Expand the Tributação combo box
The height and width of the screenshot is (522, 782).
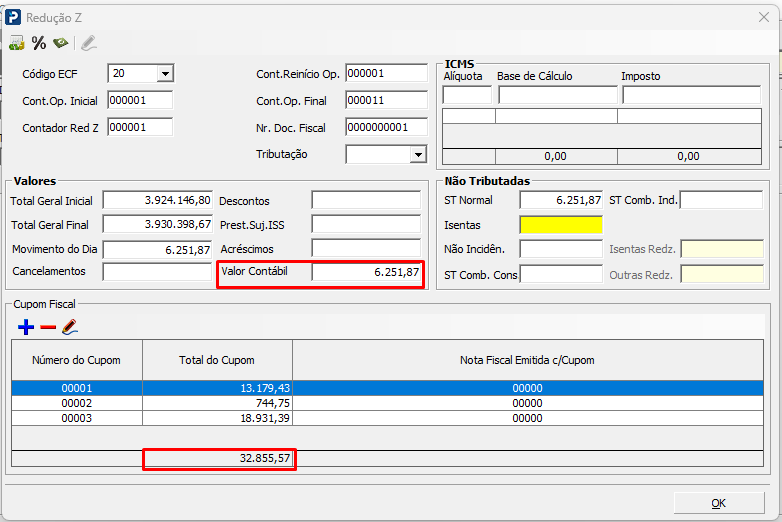[x=418, y=155]
